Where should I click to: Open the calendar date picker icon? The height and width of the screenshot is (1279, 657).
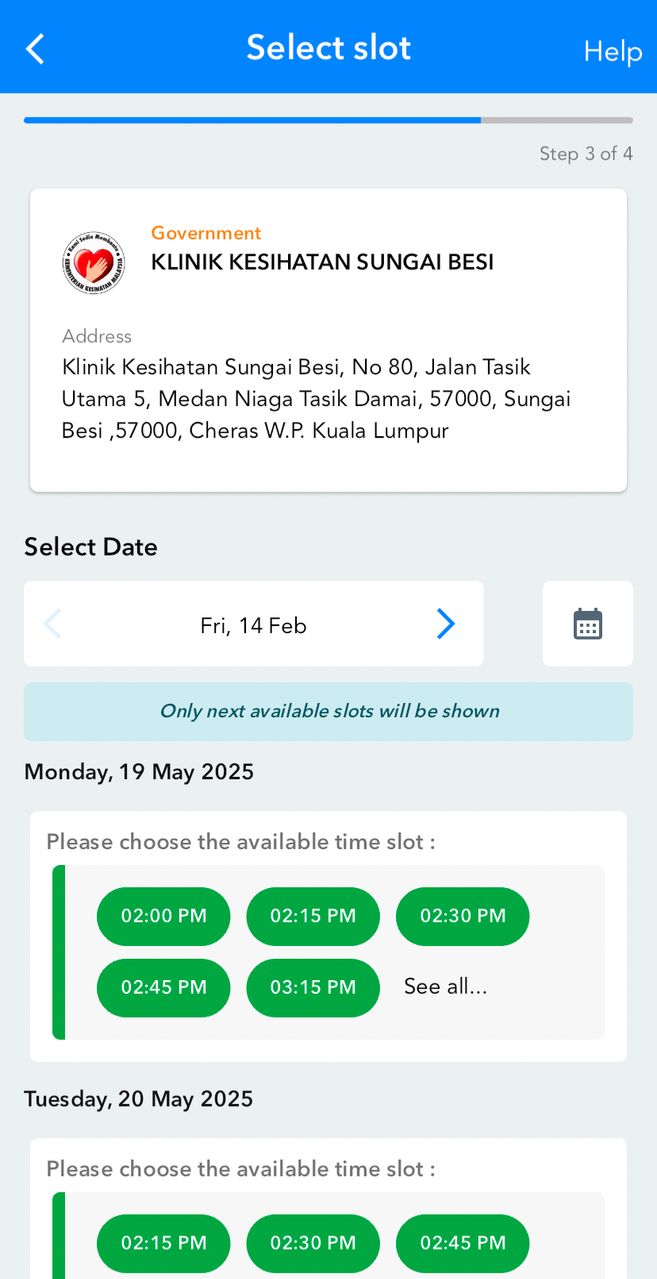587,624
